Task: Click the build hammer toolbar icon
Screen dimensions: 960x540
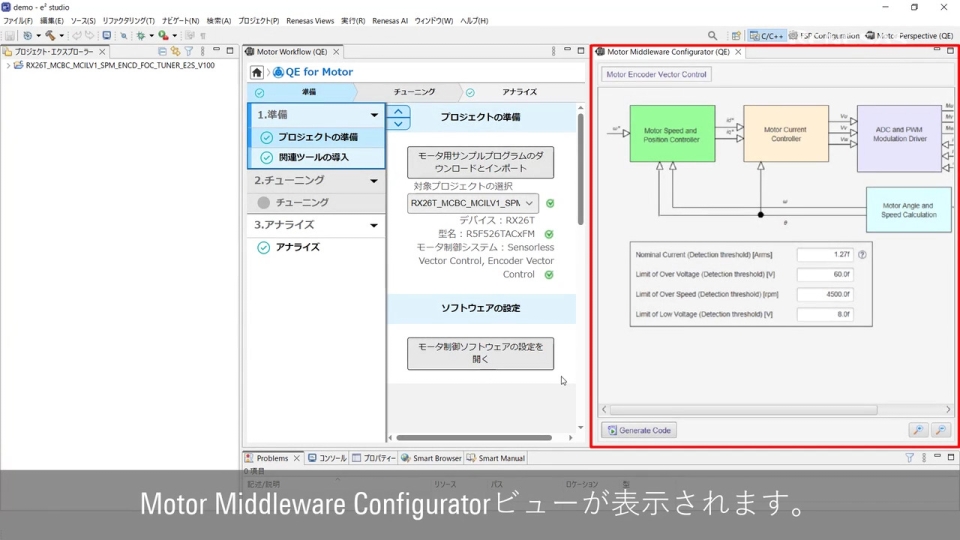Action: tap(48, 35)
